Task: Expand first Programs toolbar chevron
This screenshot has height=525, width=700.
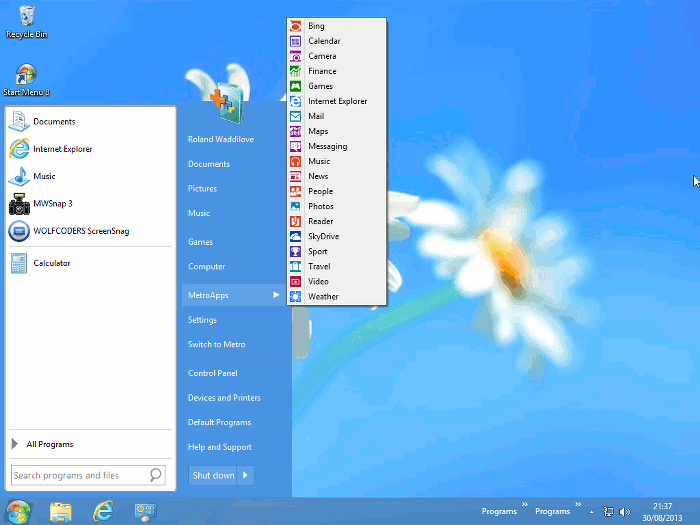Action: [525, 504]
